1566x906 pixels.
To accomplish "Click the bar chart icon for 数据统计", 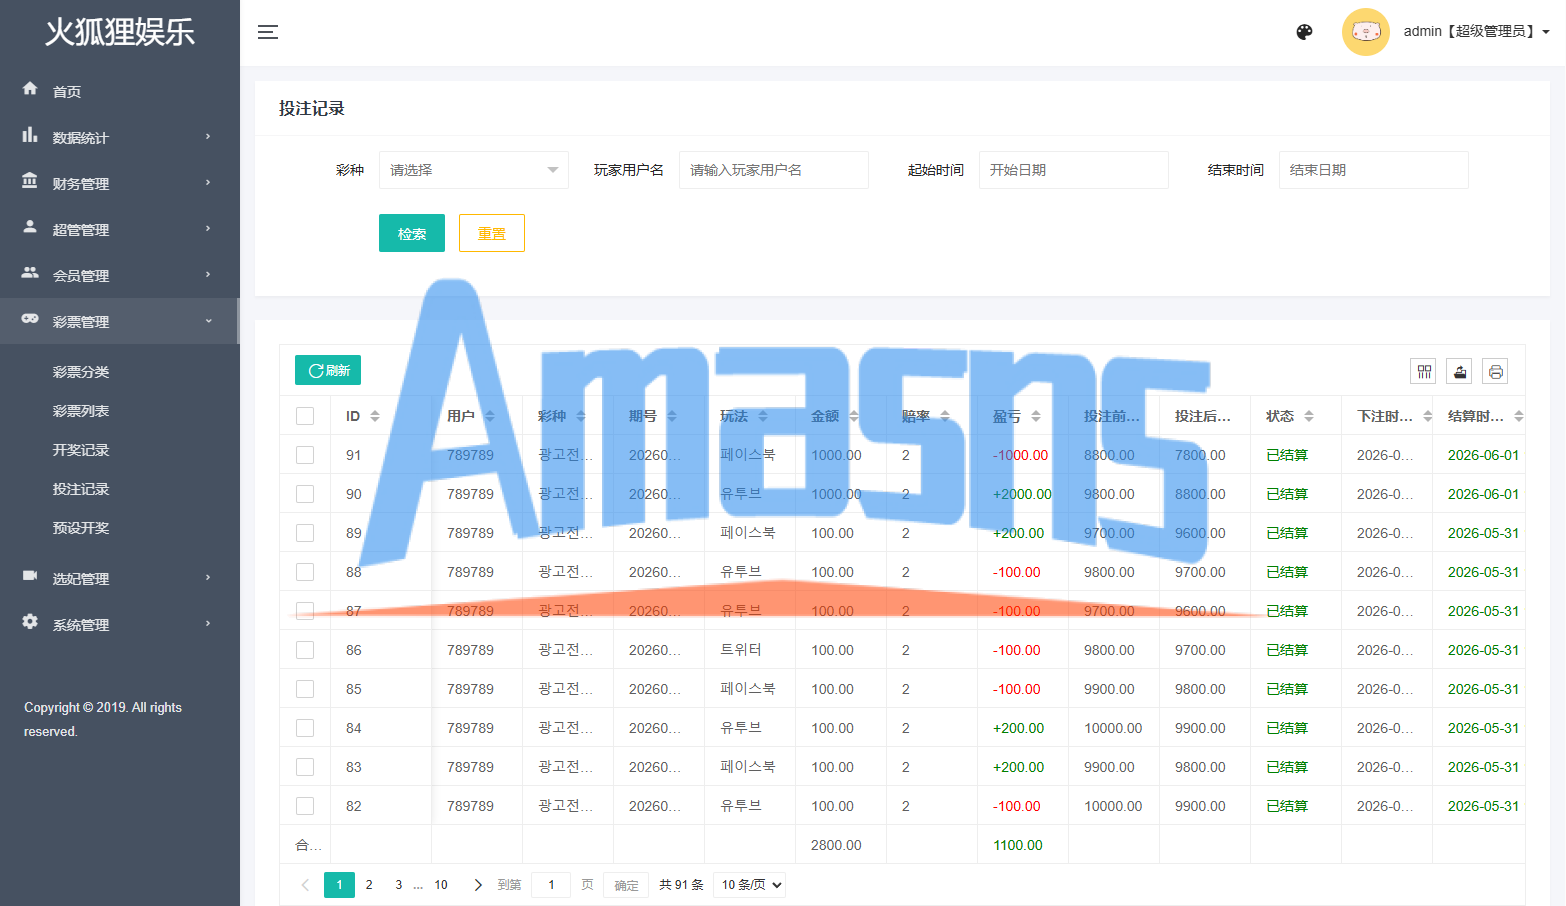I will point(30,135).
